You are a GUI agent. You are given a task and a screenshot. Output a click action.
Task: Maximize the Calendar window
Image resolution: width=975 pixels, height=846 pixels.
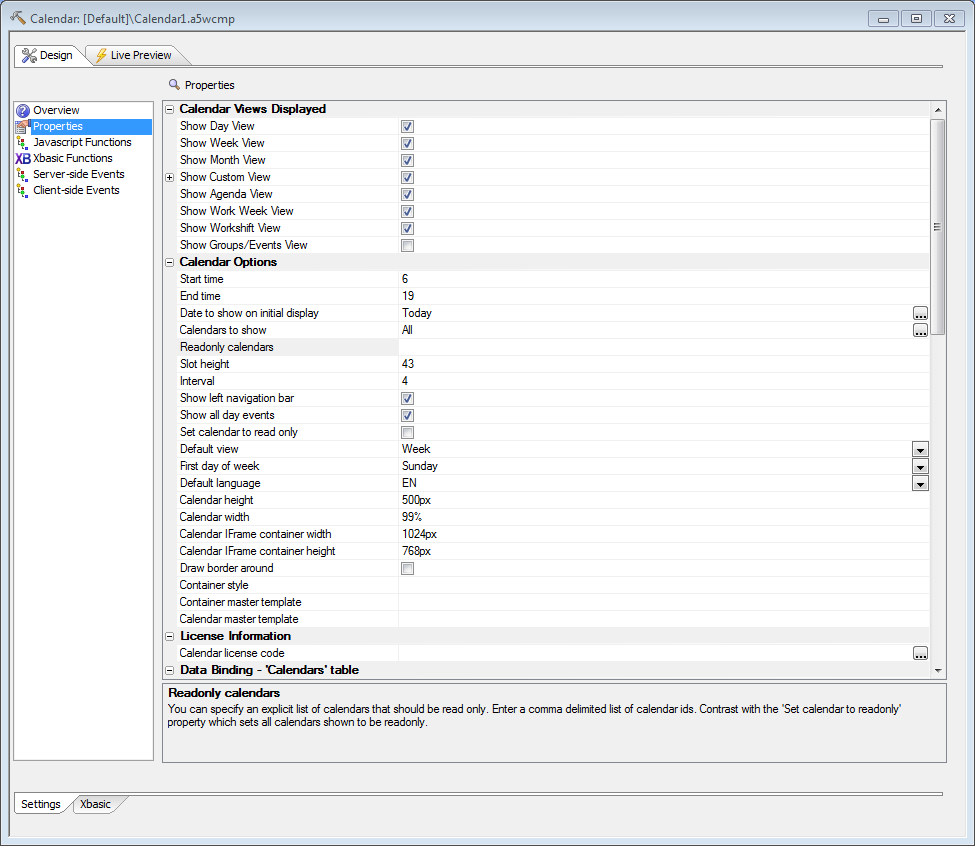tap(916, 19)
